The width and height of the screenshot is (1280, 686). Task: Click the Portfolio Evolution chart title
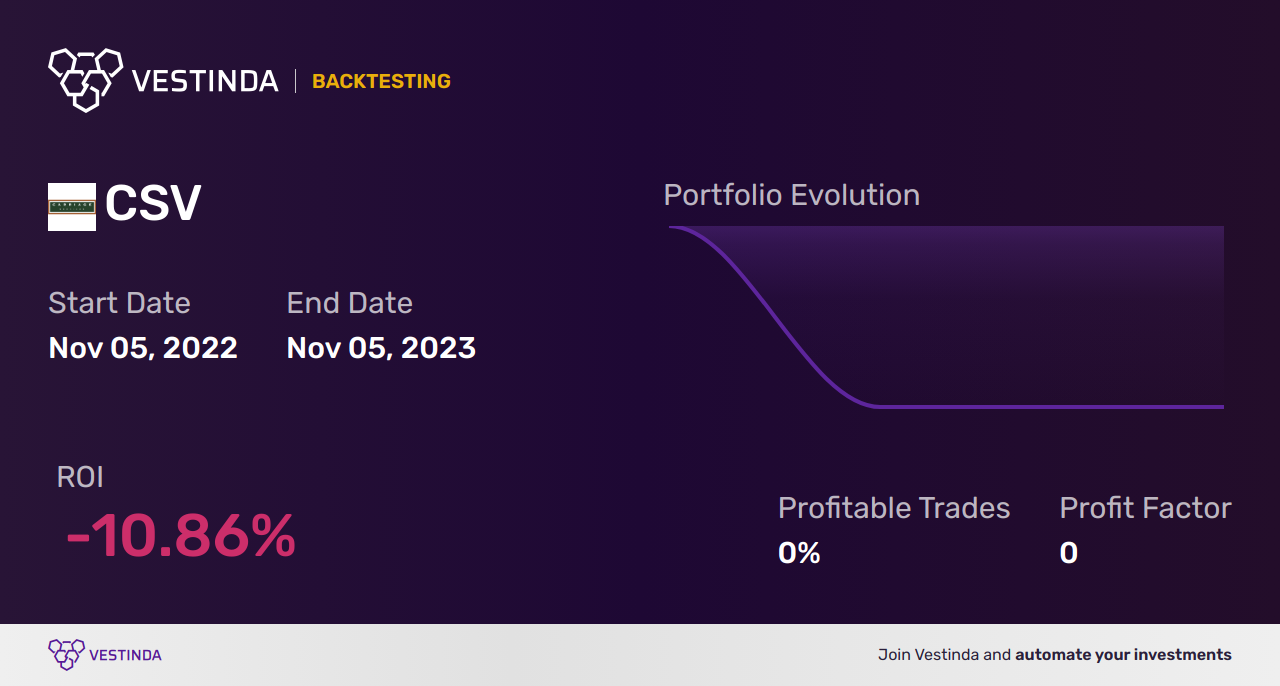[x=792, y=195]
